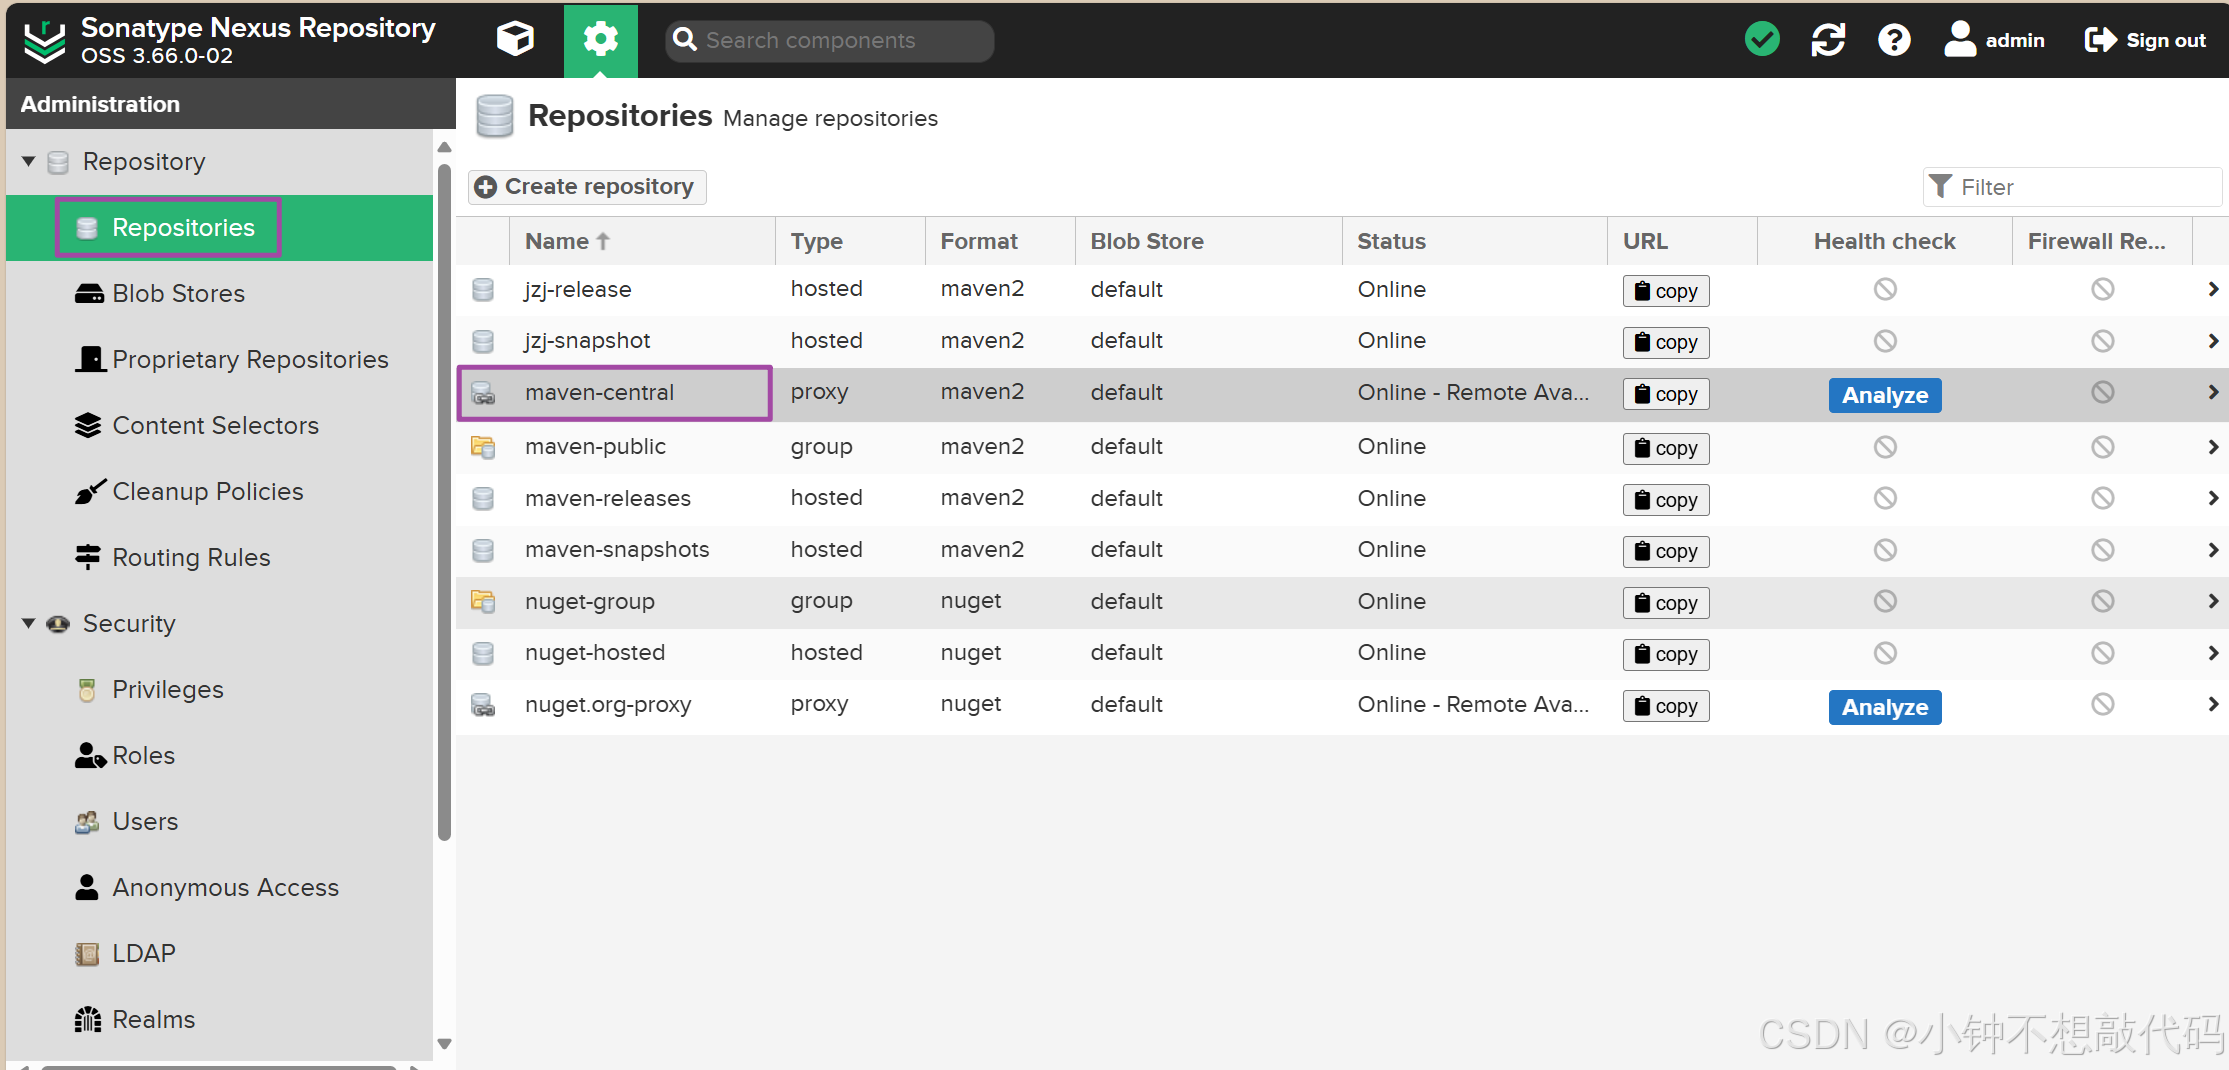Click the Content Selectors layers icon
The width and height of the screenshot is (2229, 1070).
pos(88,426)
